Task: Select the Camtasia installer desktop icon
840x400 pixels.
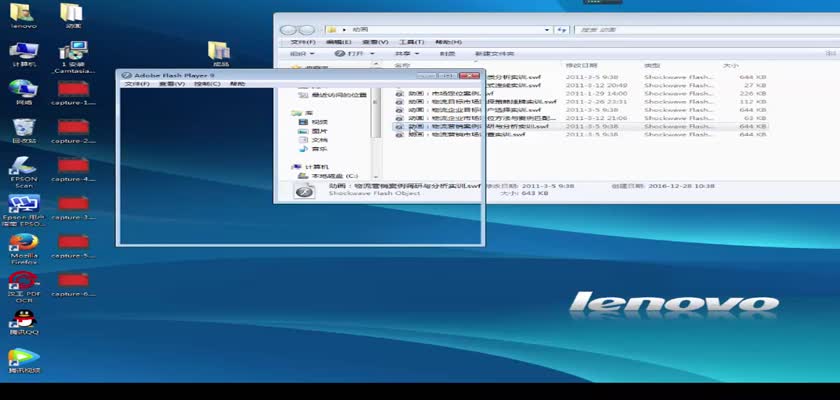Action: [73, 57]
